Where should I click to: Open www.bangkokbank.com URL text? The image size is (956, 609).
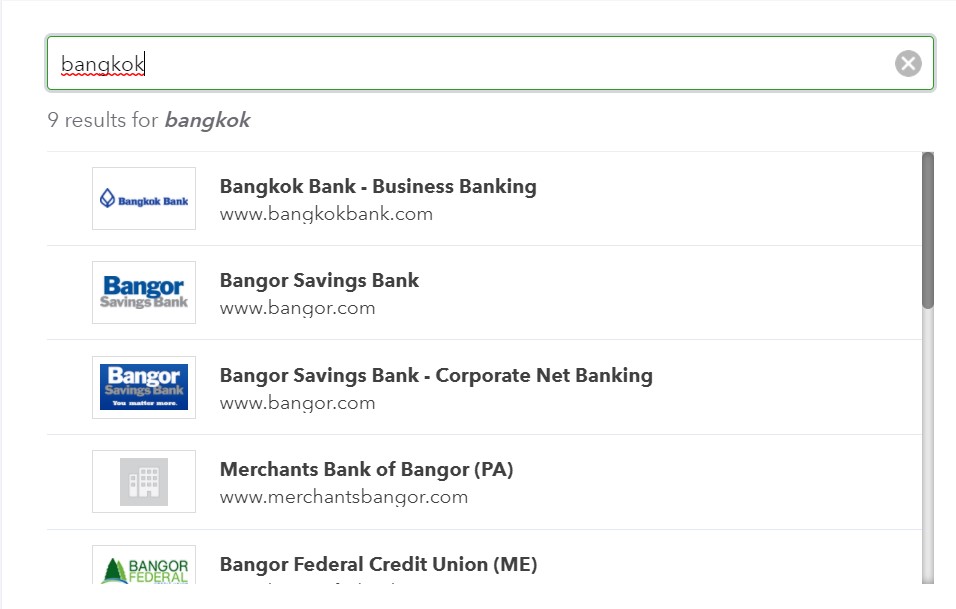(x=326, y=214)
